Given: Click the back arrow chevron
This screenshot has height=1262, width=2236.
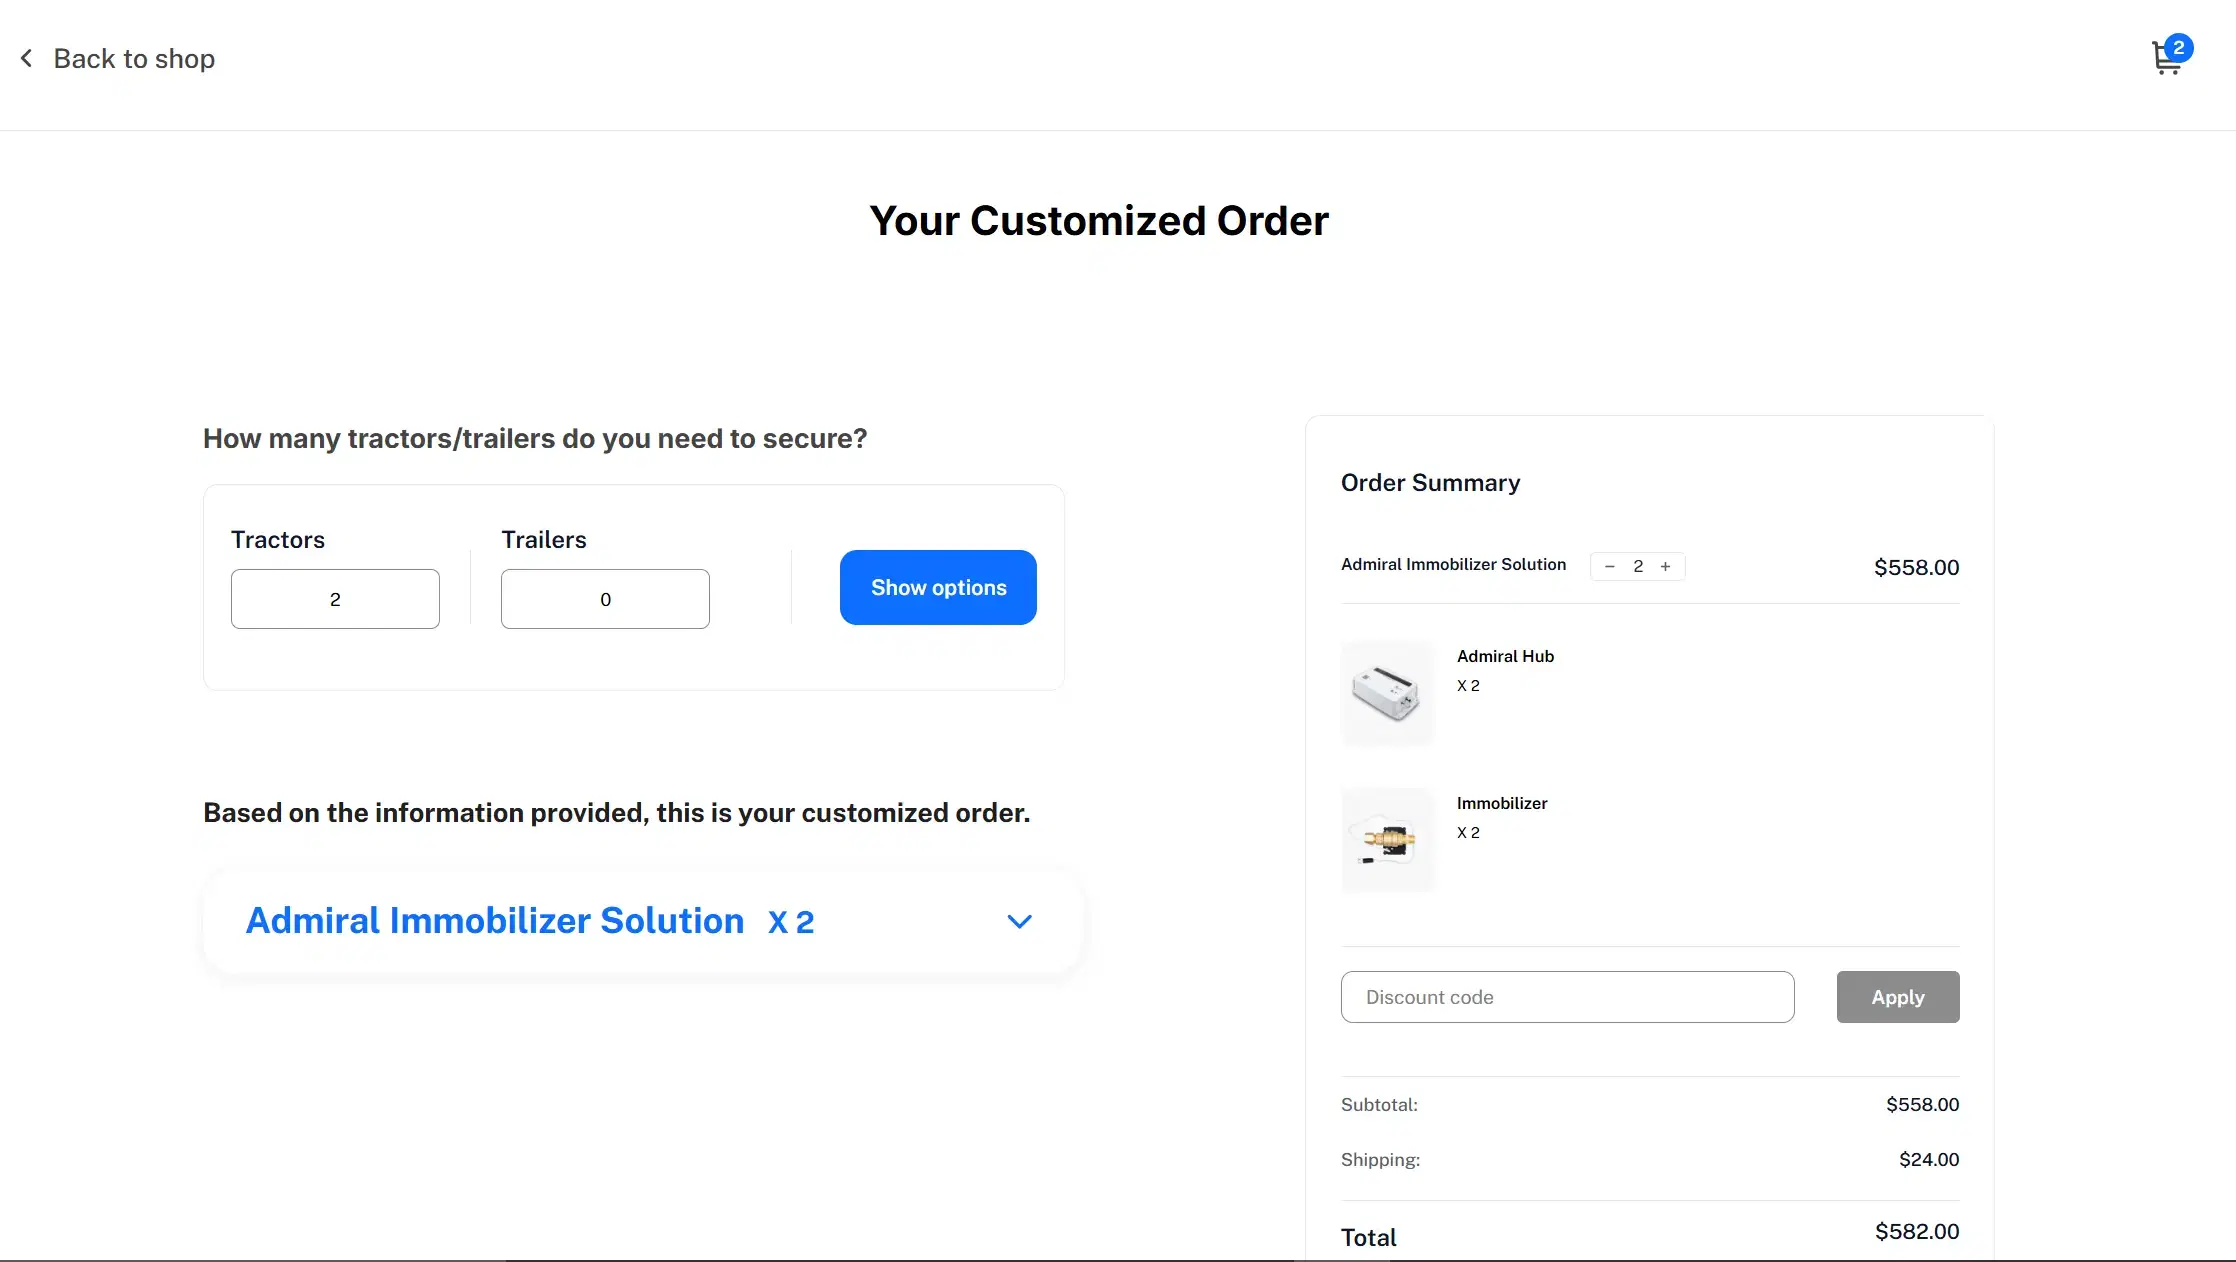Looking at the screenshot, I should tap(27, 59).
